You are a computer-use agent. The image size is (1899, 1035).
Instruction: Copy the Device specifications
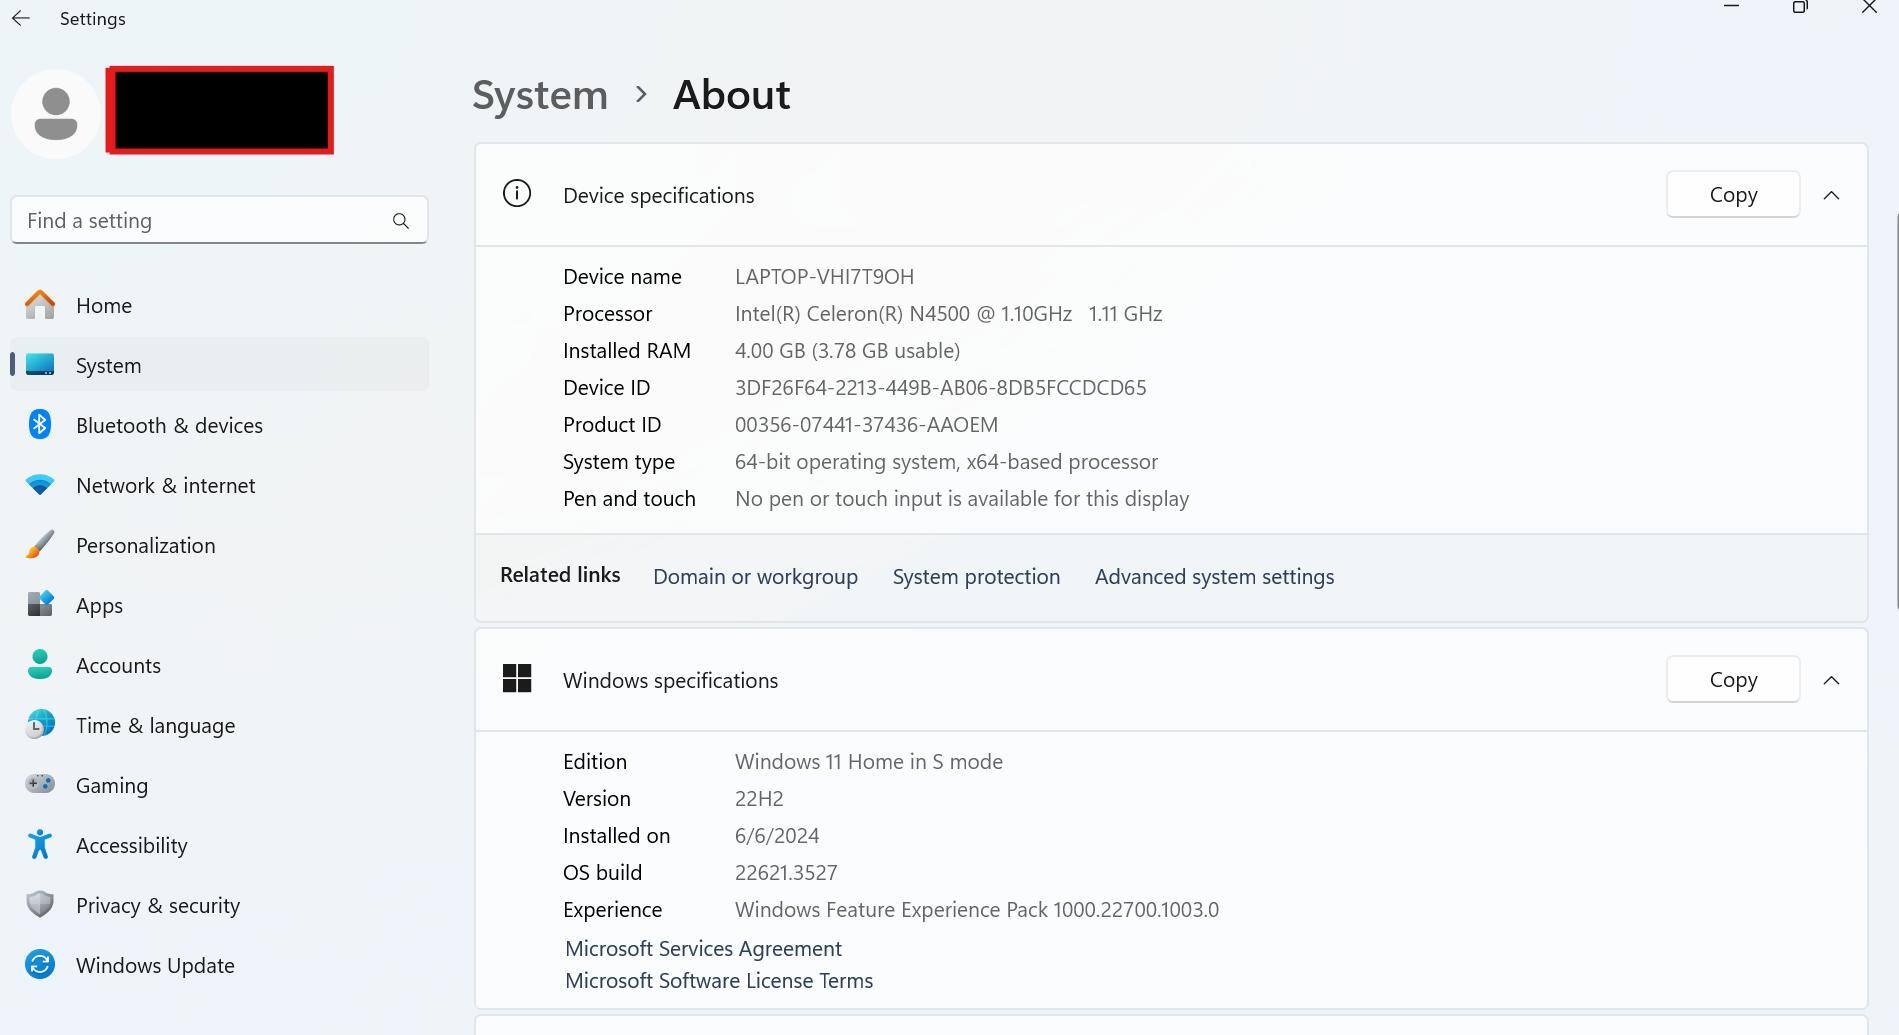point(1732,195)
